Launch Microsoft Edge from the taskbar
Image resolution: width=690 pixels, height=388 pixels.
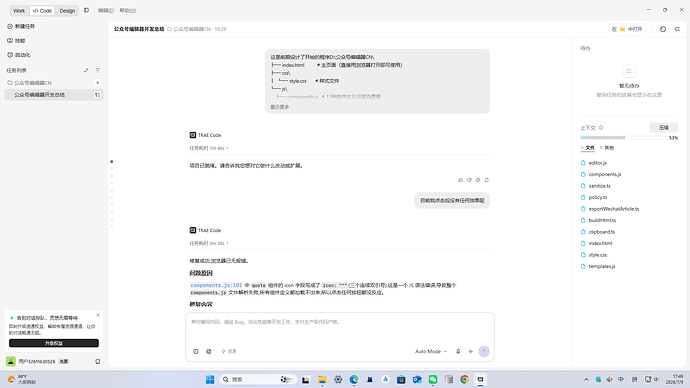point(354,379)
